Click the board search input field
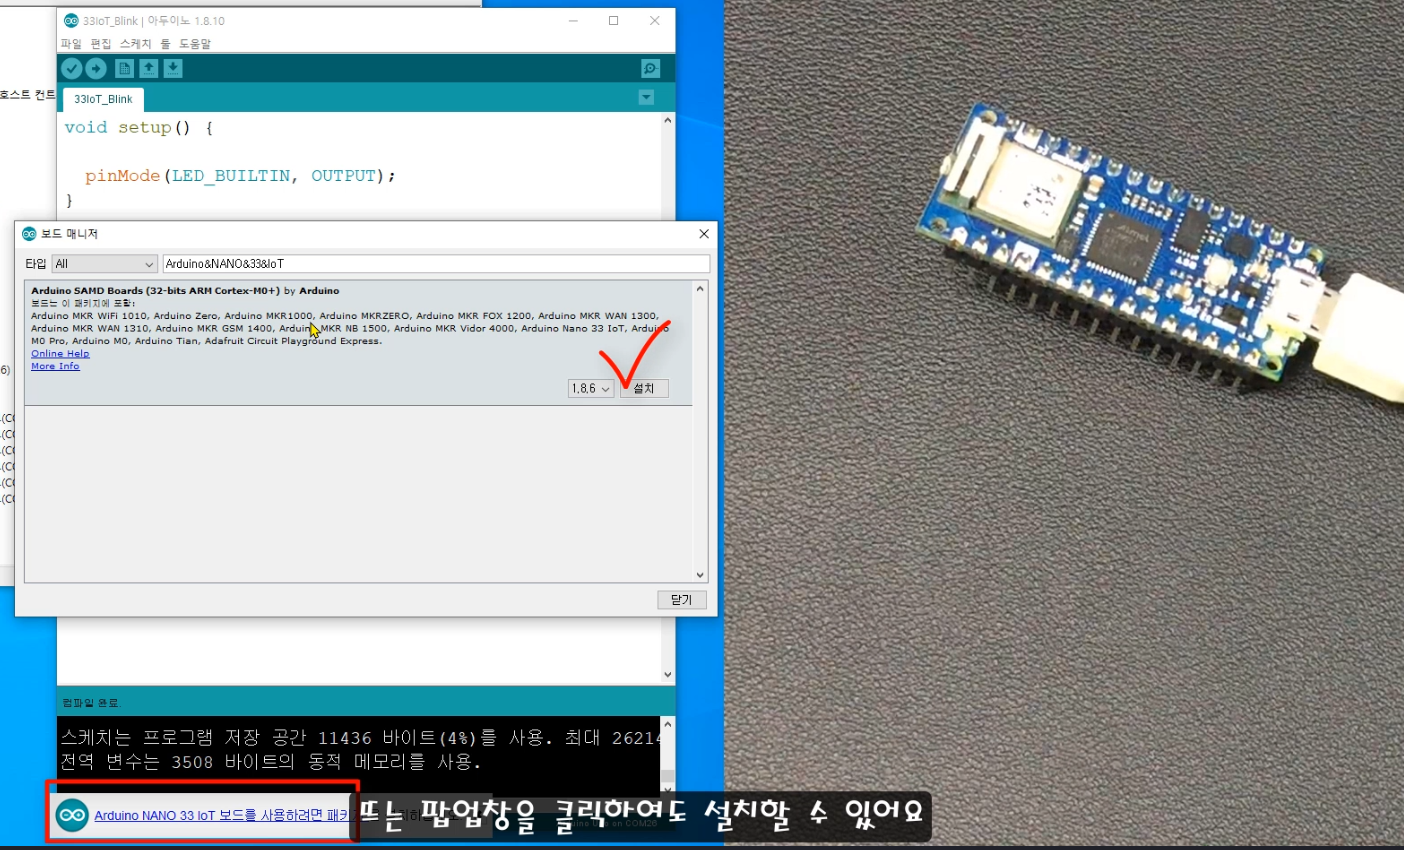 [x=436, y=264]
